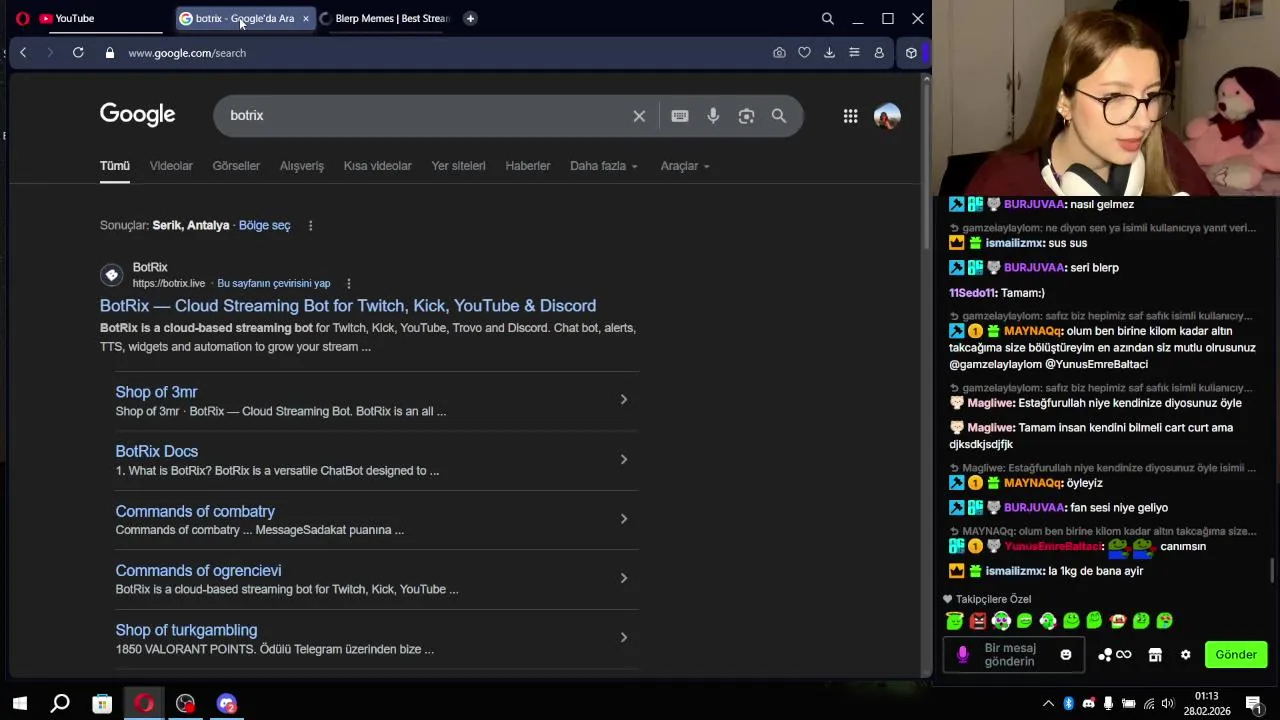Open browser profile account icon
The height and width of the screenshot is (720, 1280).
click(x=879, y=53)
